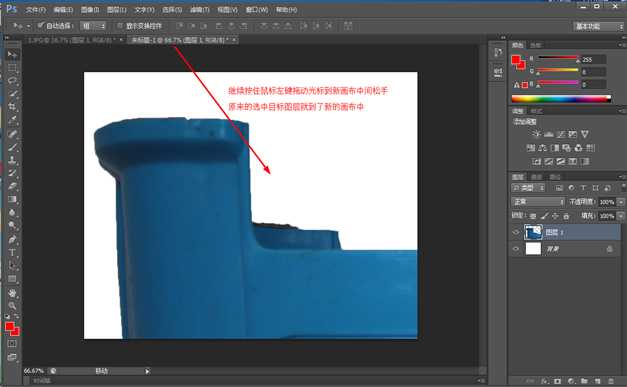This screenshot has width=627, height=387.
Task: Toggle lock position icon
Action: (555, 216)
